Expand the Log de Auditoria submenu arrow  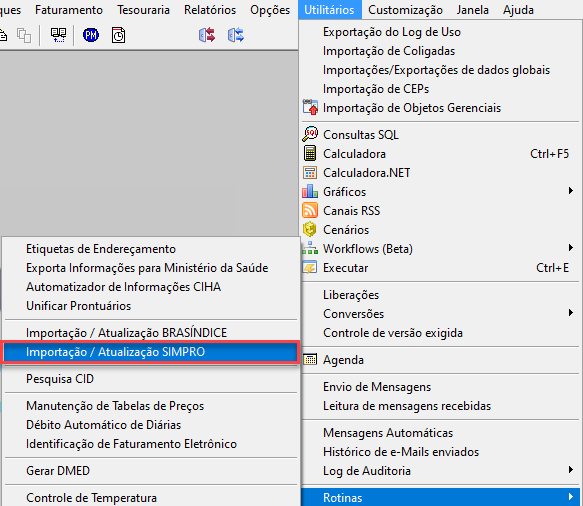(x=570, y=470)
